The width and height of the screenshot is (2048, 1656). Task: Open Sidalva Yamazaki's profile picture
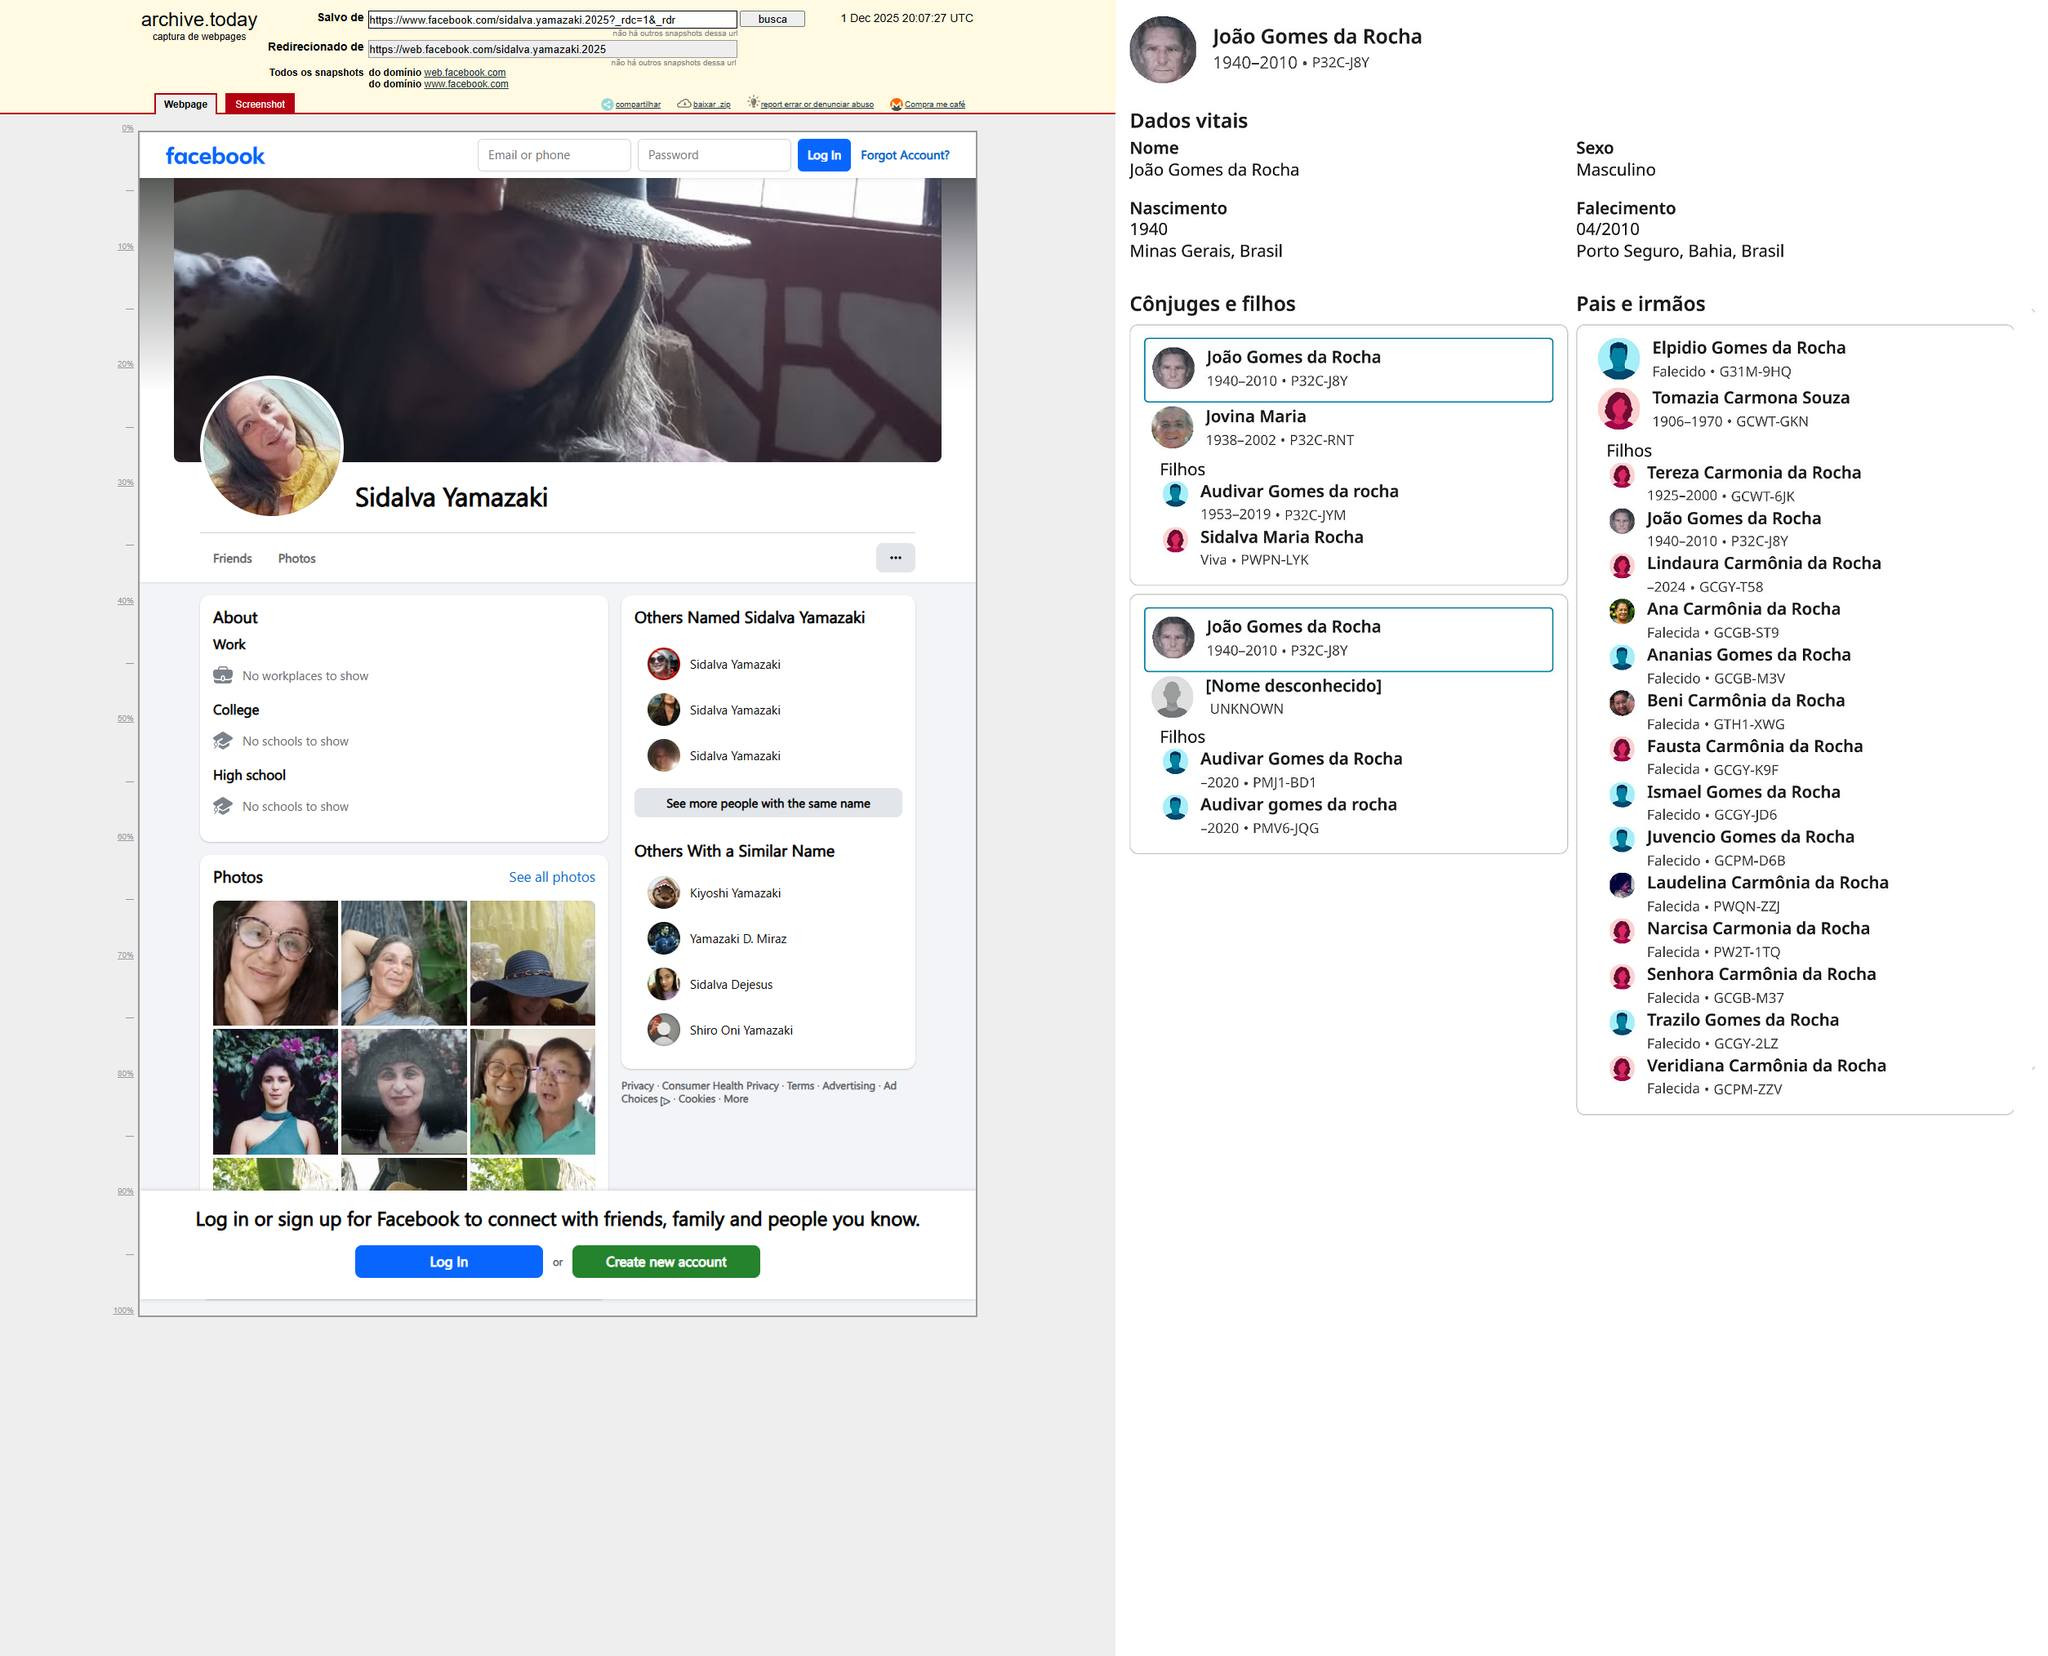point(272,446)
